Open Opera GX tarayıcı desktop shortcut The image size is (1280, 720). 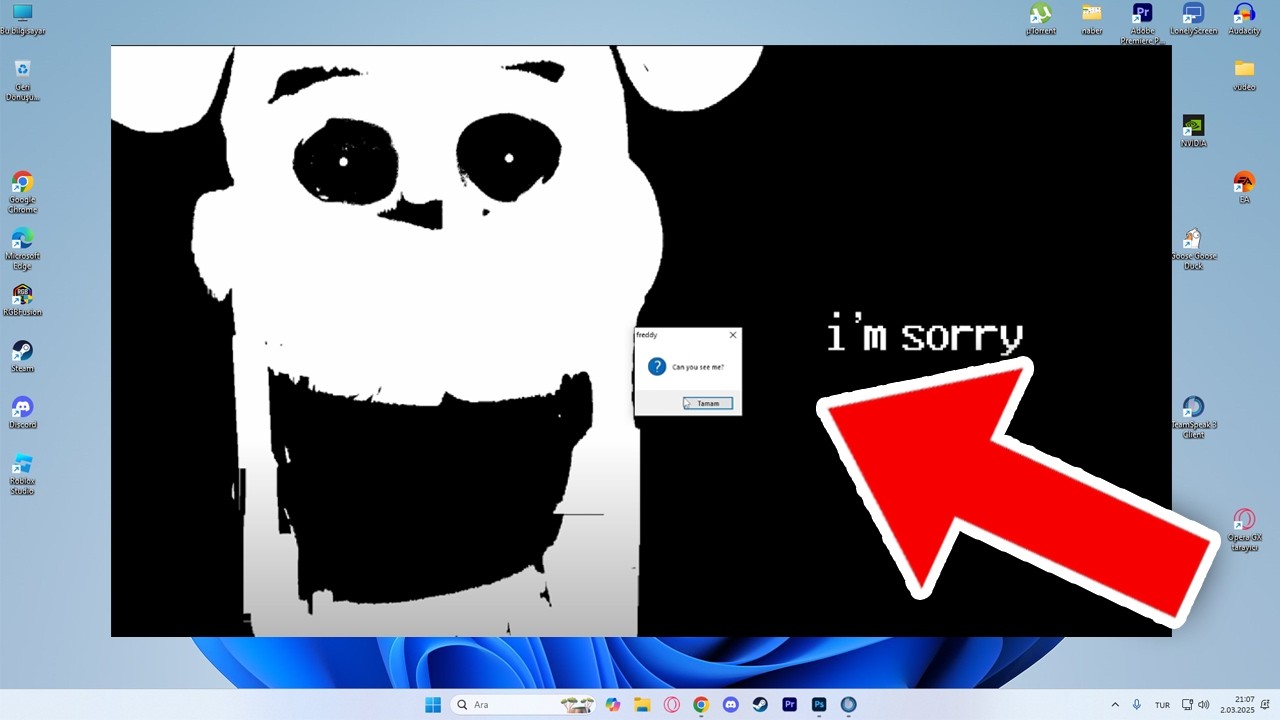(x=1244, y=530)
